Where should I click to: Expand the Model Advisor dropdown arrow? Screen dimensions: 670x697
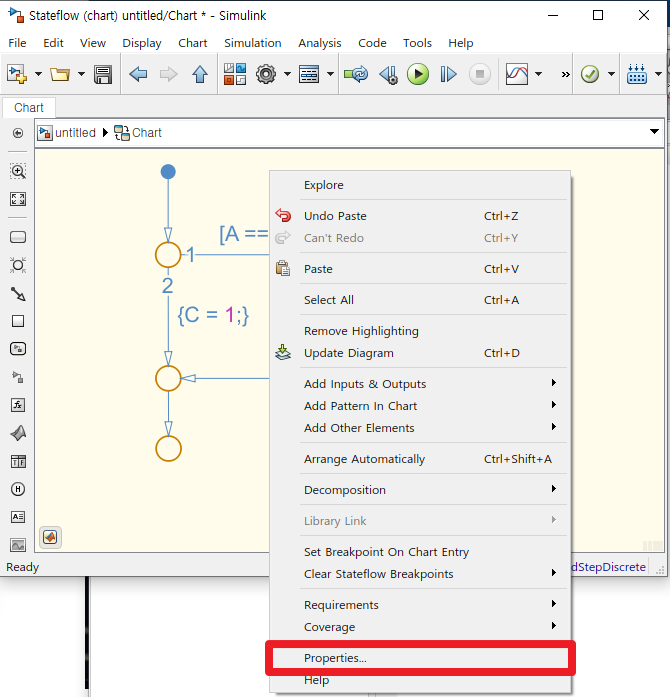tap(611, 74)
